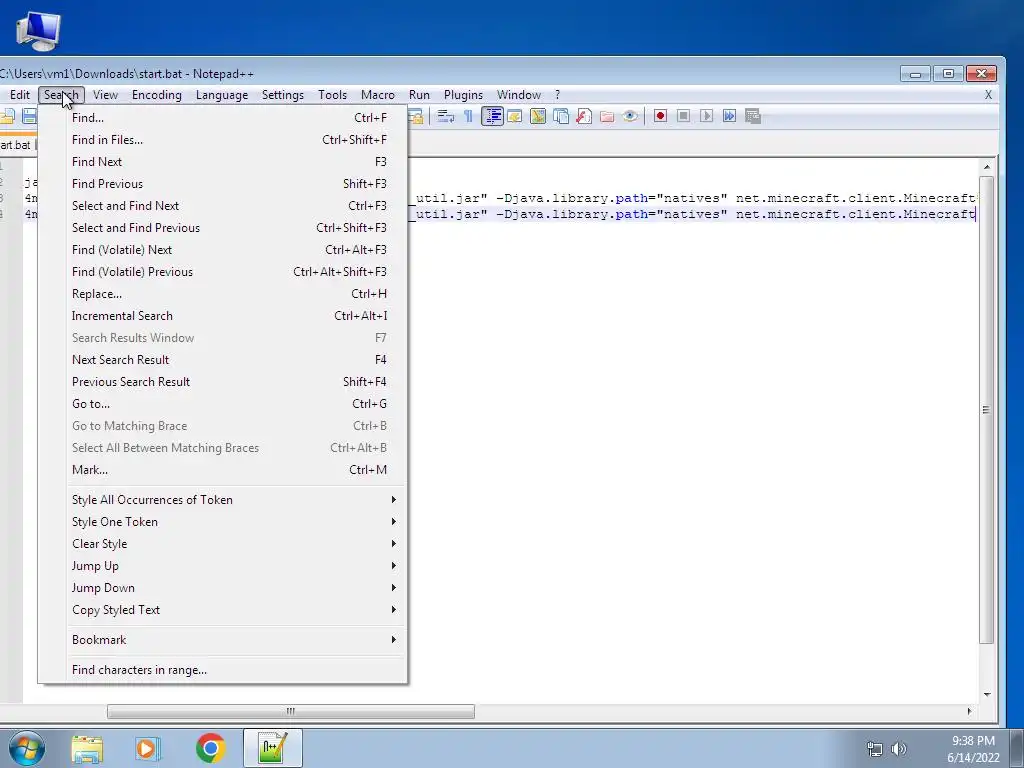Click the horizontal scrollbar thumb
The height and width of the screenshot is (768, 1024).
(291, 711)
